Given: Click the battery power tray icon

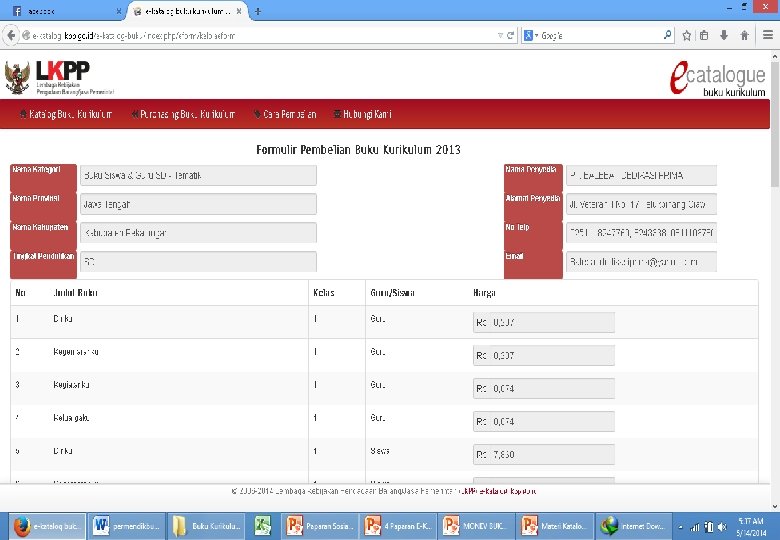Looking at the screenshot, I should click(709, 527).
